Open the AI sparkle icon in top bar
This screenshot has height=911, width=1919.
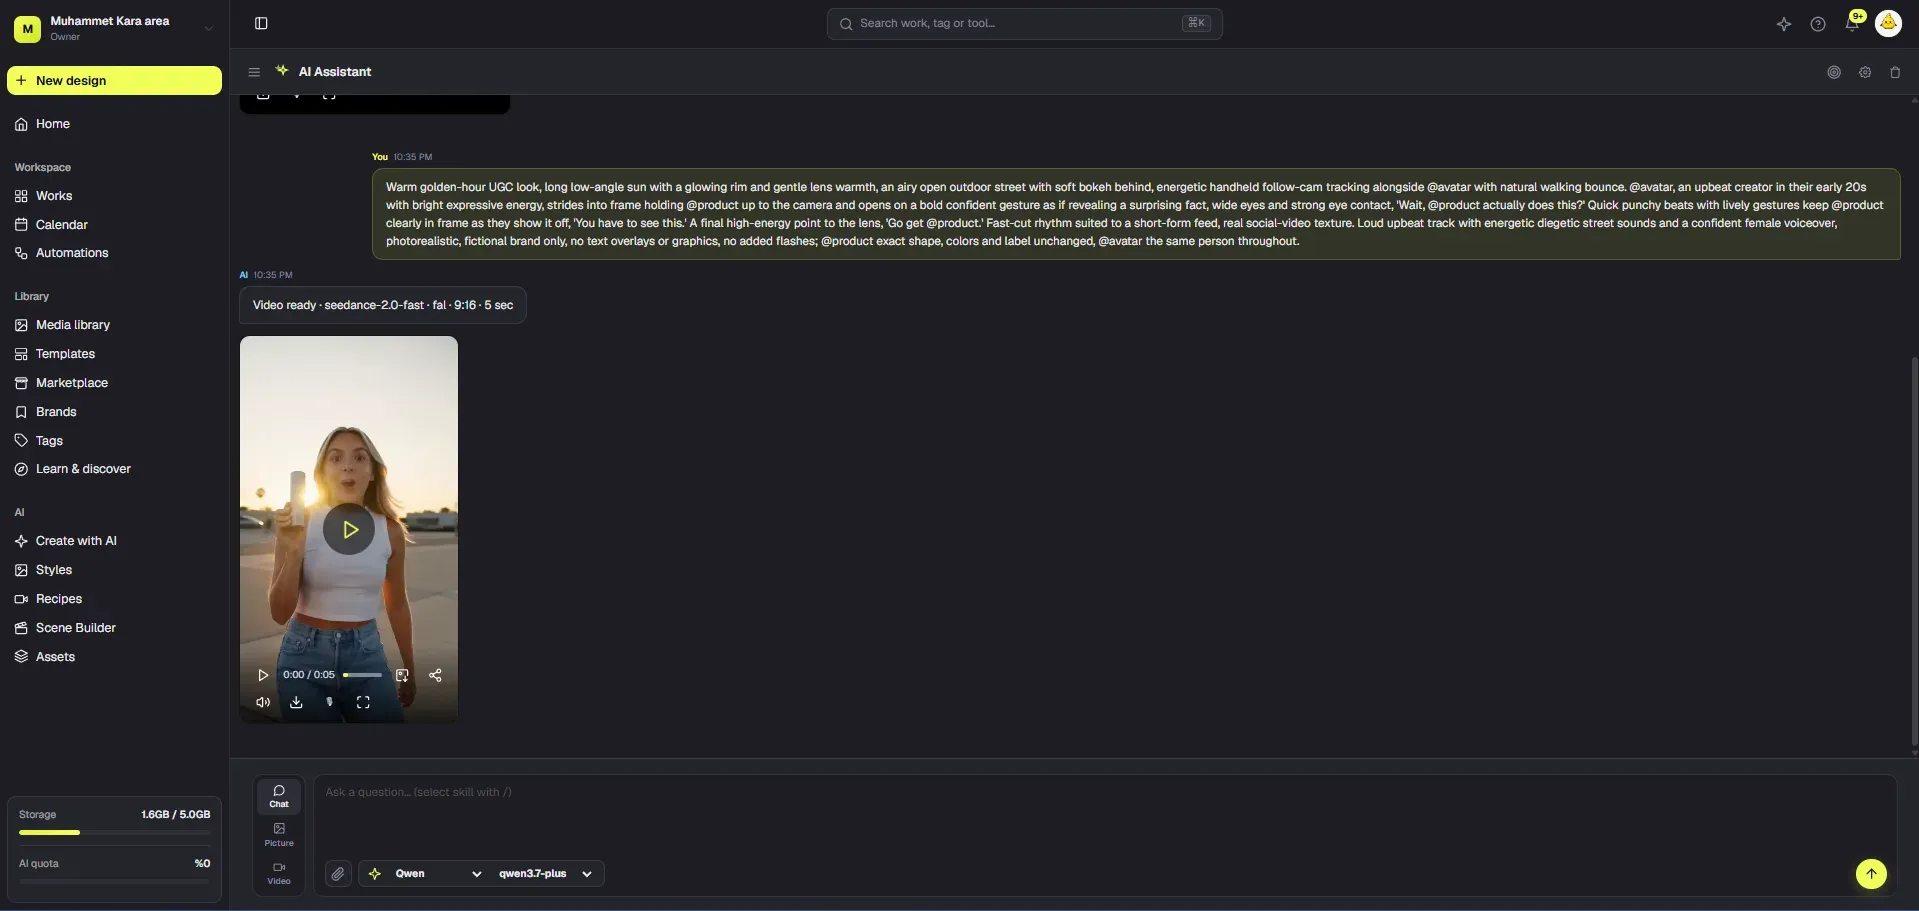pyautogui.click(x=1784, y=24)
